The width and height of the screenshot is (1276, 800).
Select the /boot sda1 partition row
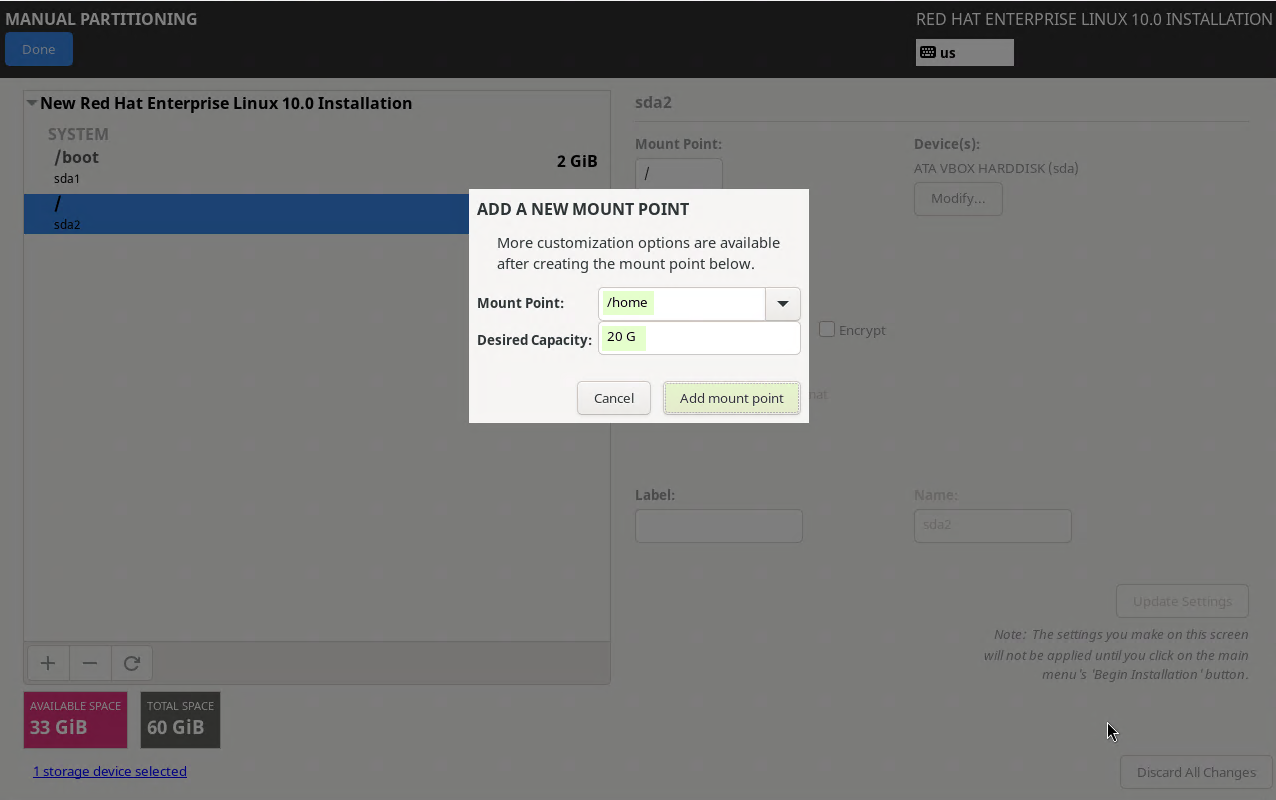tap(316, 167)
